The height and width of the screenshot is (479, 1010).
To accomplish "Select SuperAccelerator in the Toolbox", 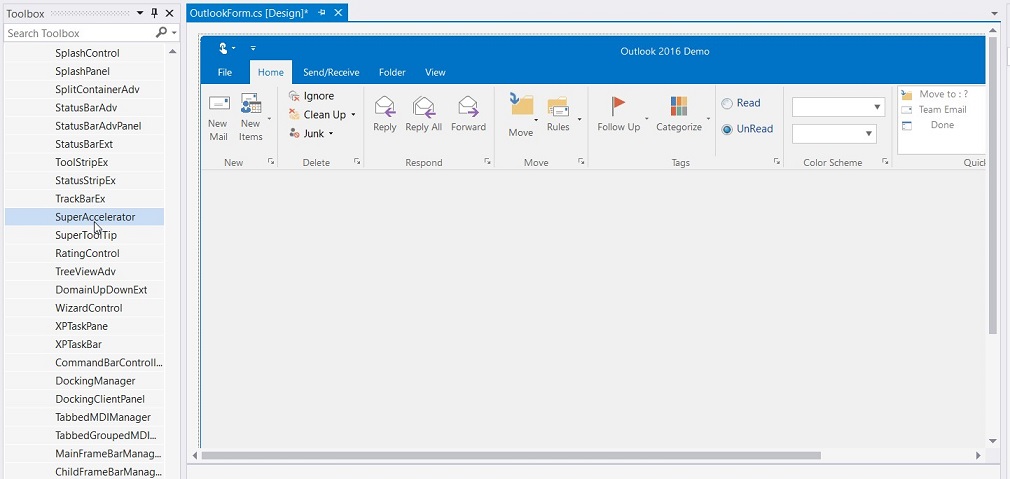I will click(x=84, y=217).
